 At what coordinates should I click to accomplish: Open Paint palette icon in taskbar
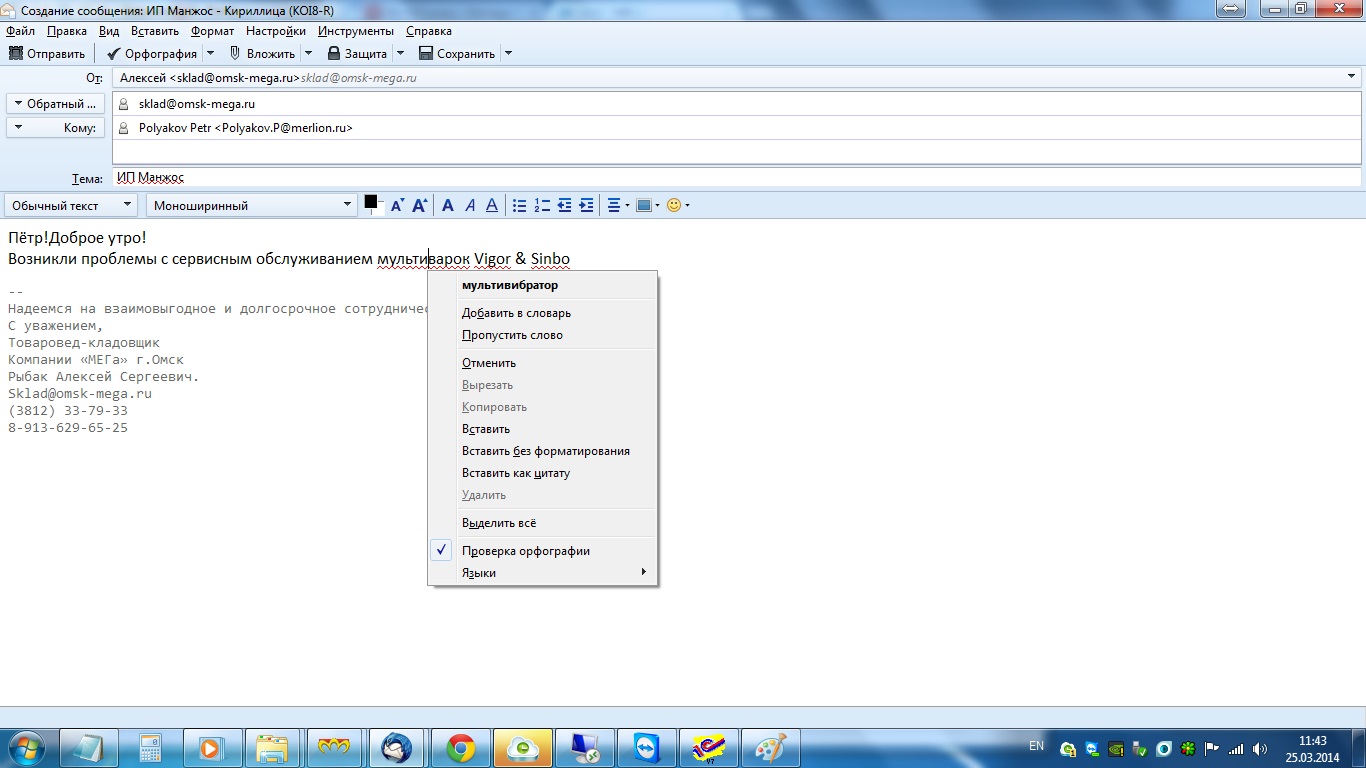[x=769, y=748]
